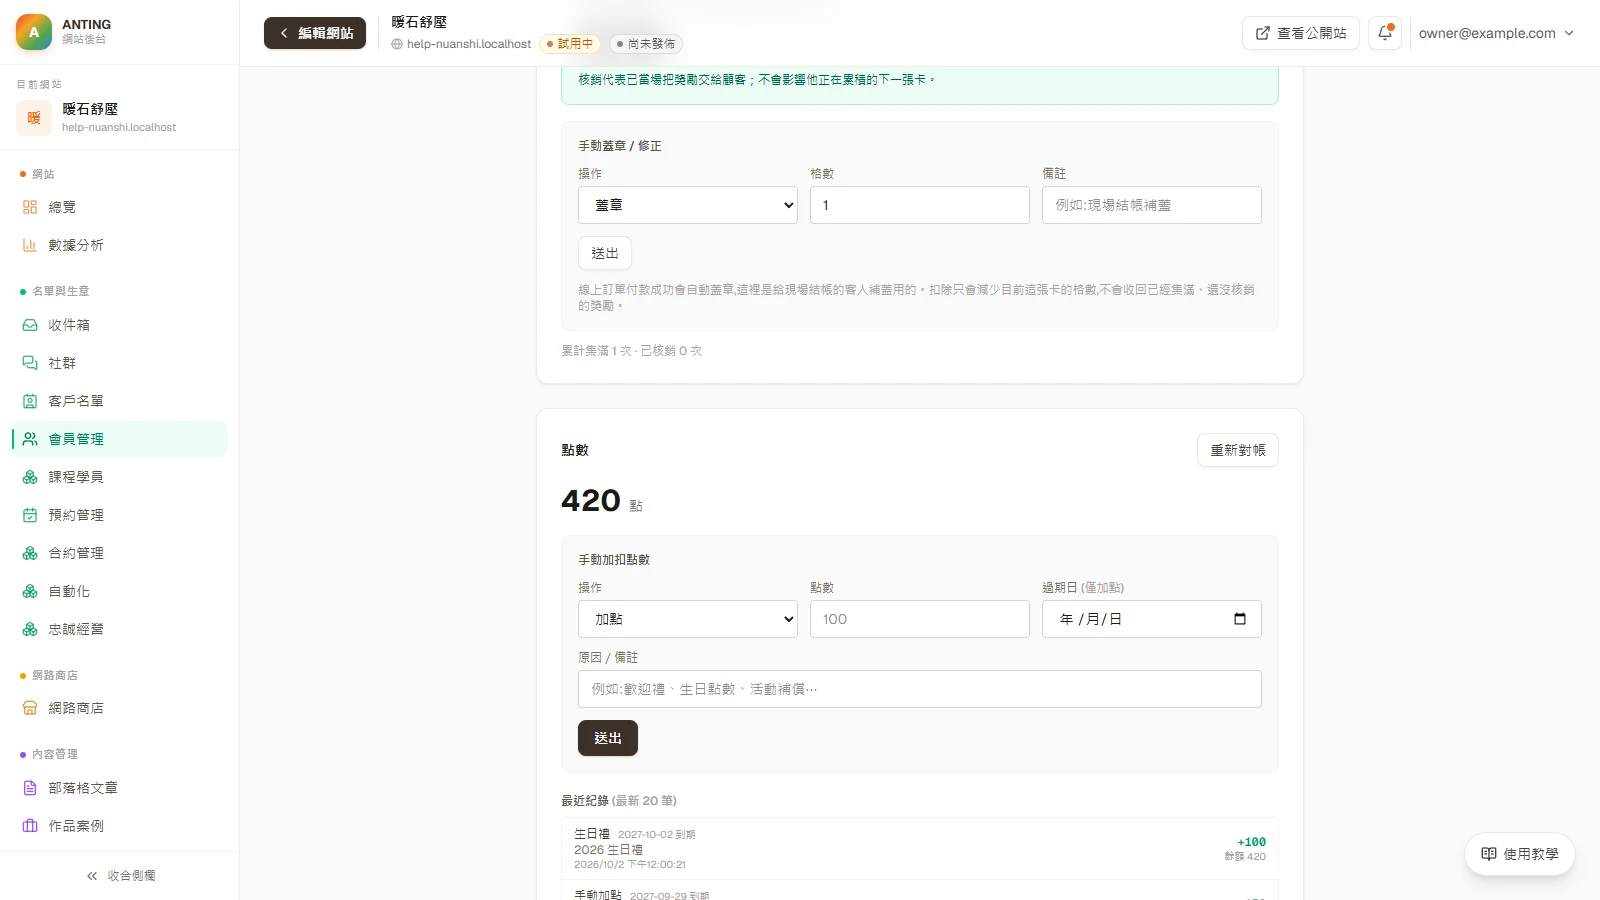Click the 尚未發佈 status badge
The width and height of the screenshot is (1600, 900).
646,44
